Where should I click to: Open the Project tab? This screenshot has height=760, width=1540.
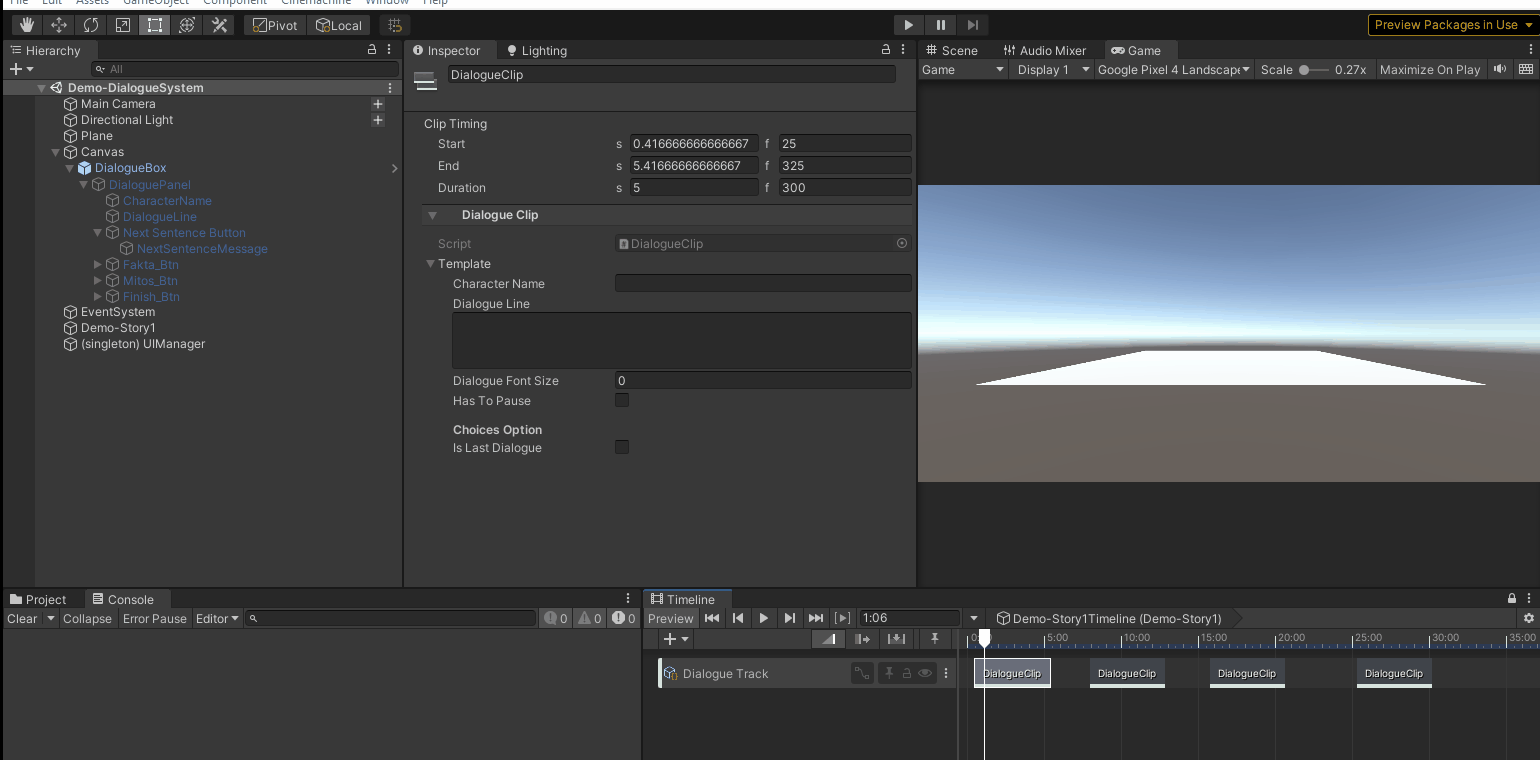coord(38,600)
